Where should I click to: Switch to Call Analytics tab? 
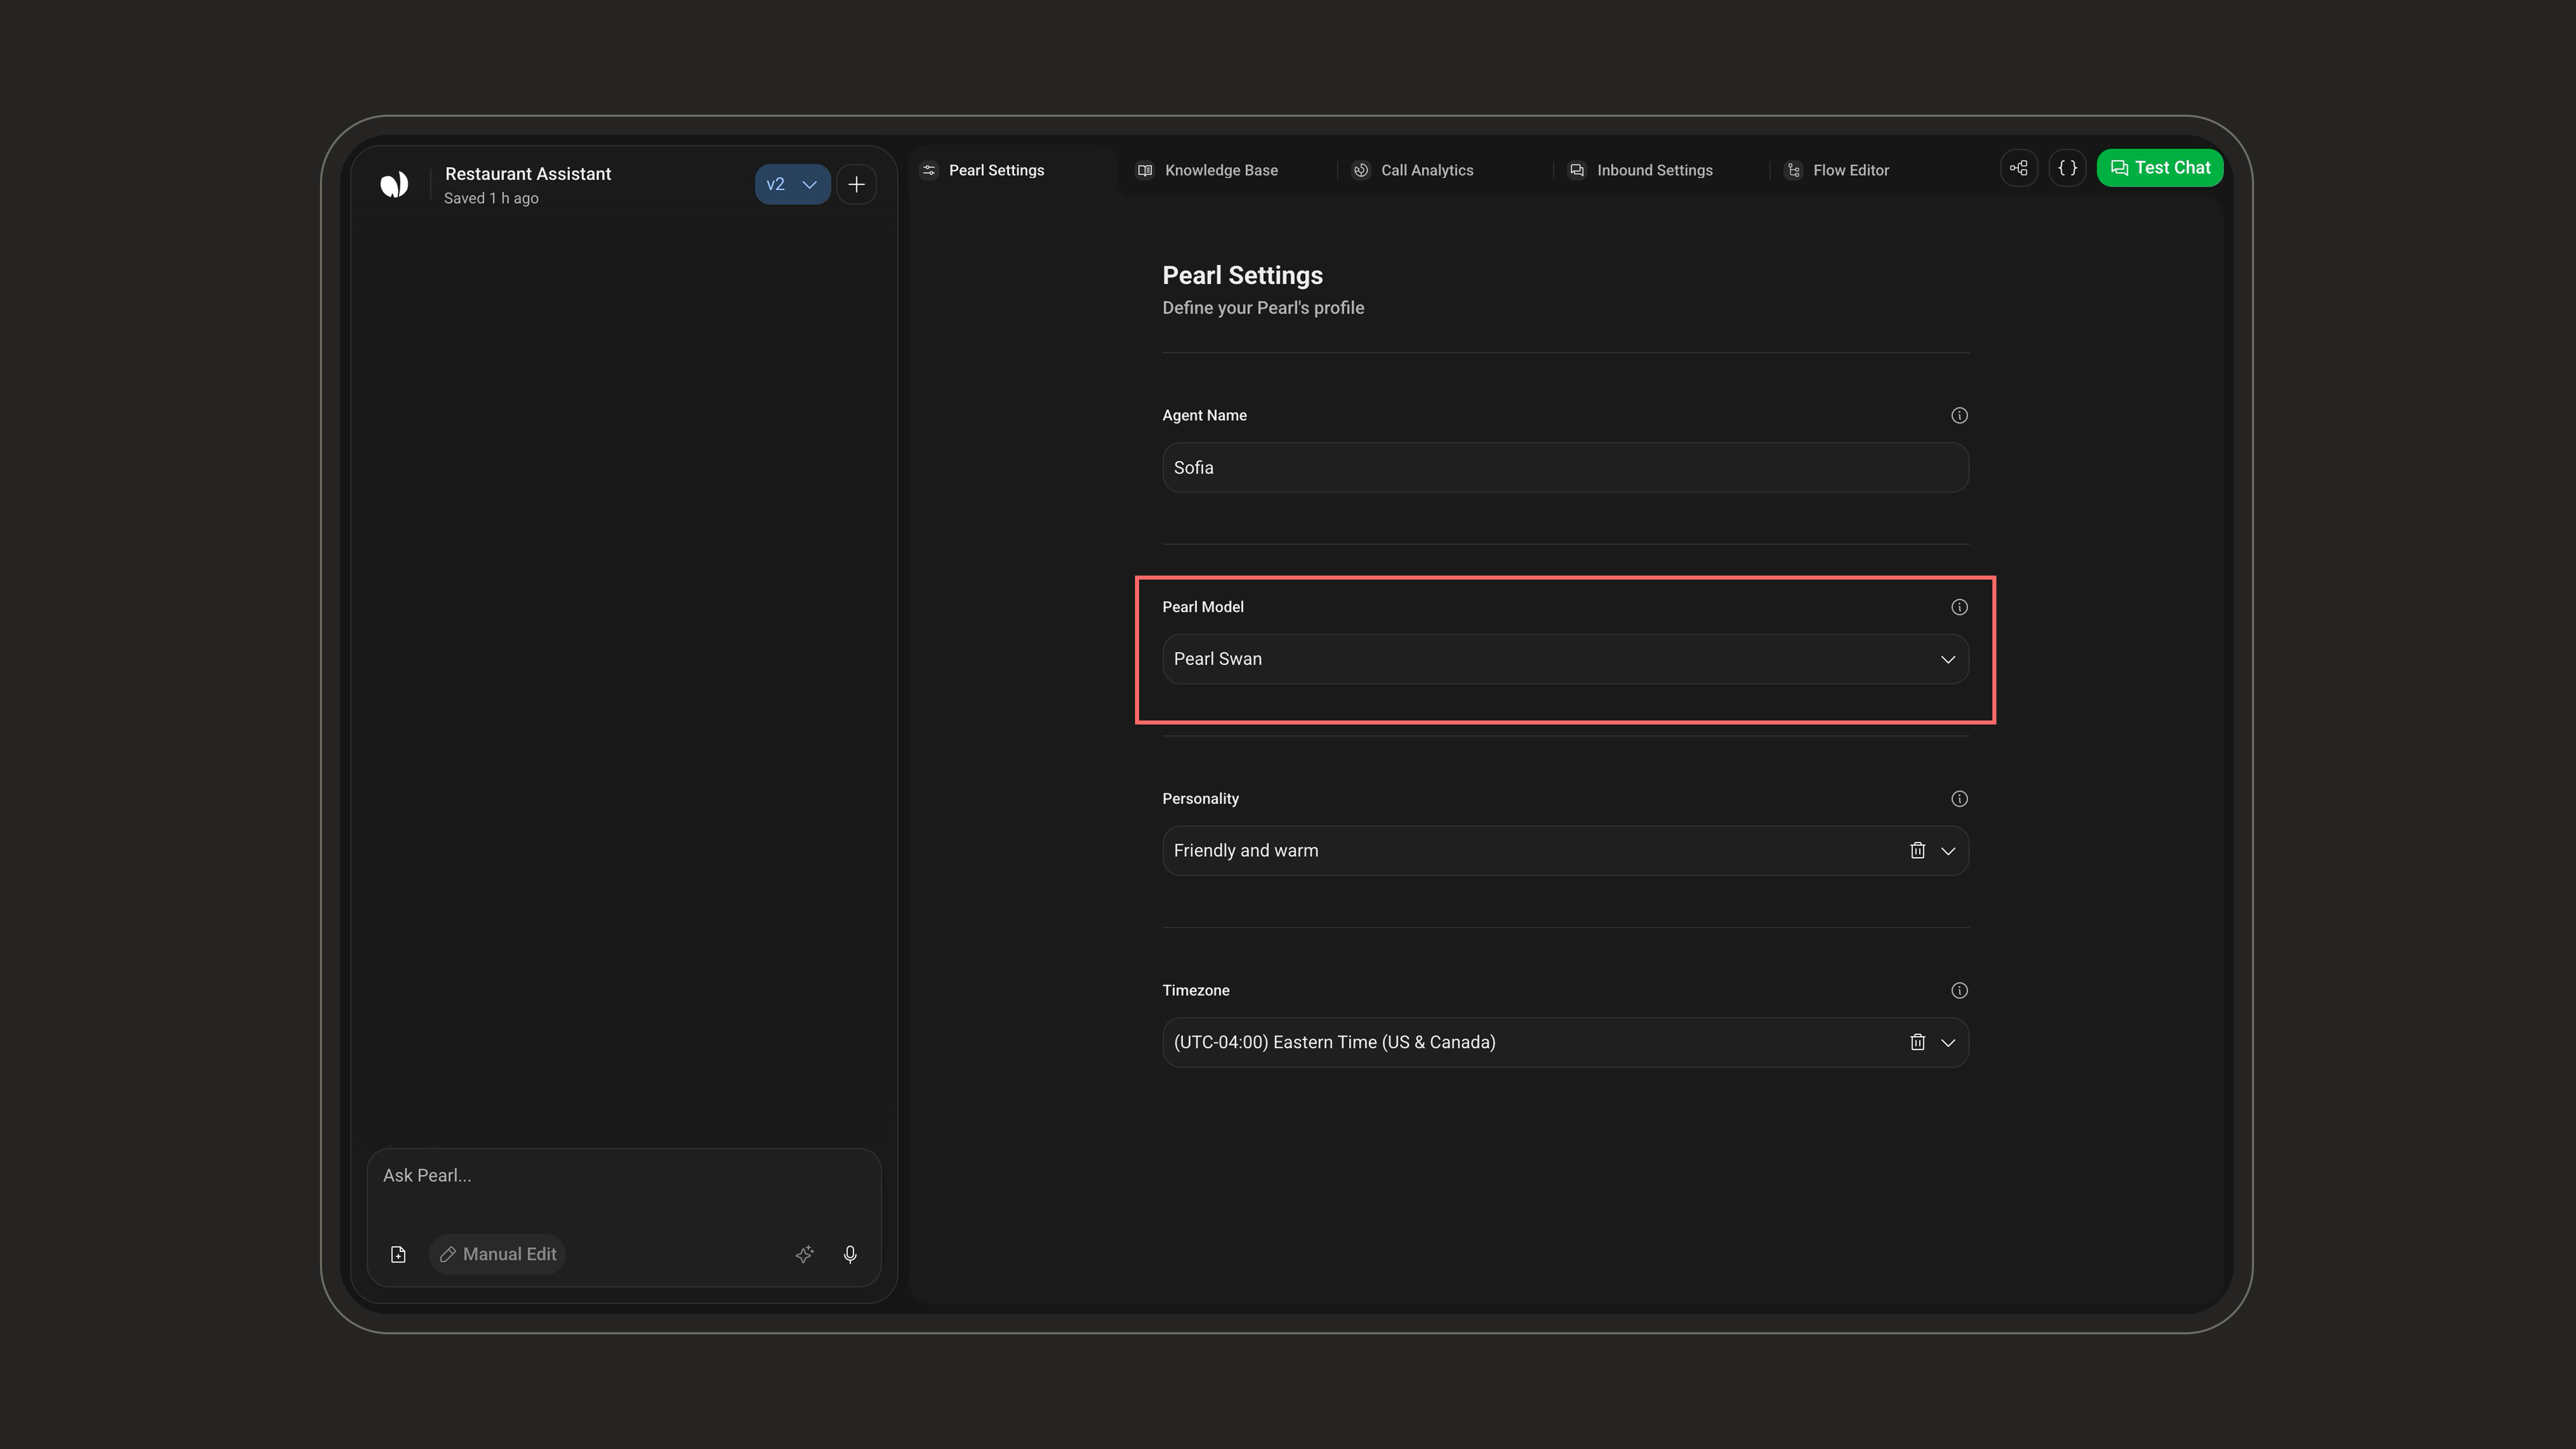[1427, 170]
